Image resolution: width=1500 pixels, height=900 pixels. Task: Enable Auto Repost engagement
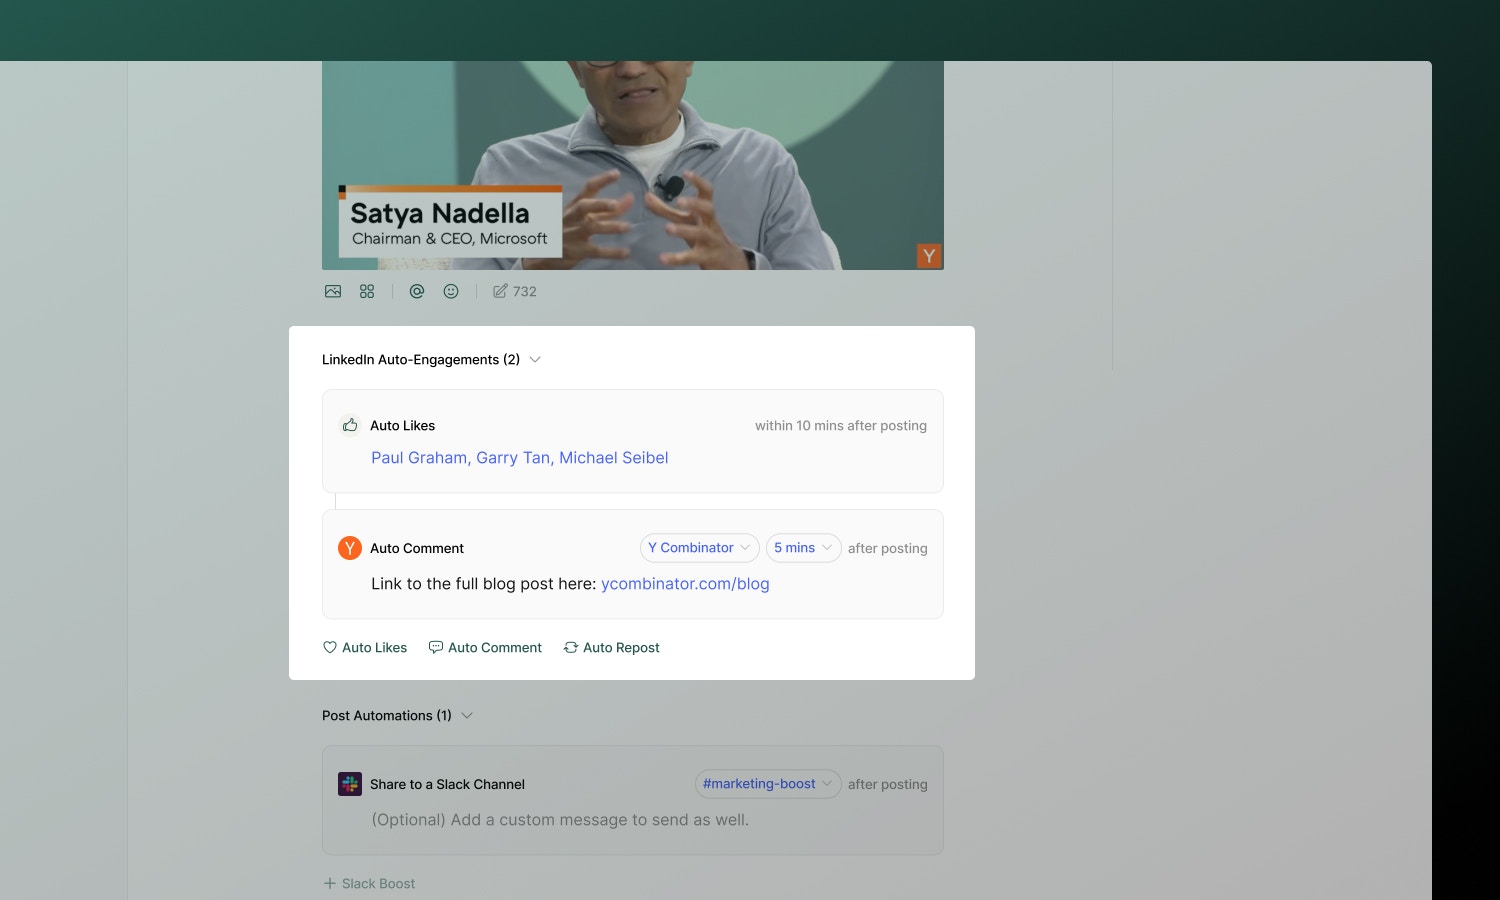click(x=611, y=647)
